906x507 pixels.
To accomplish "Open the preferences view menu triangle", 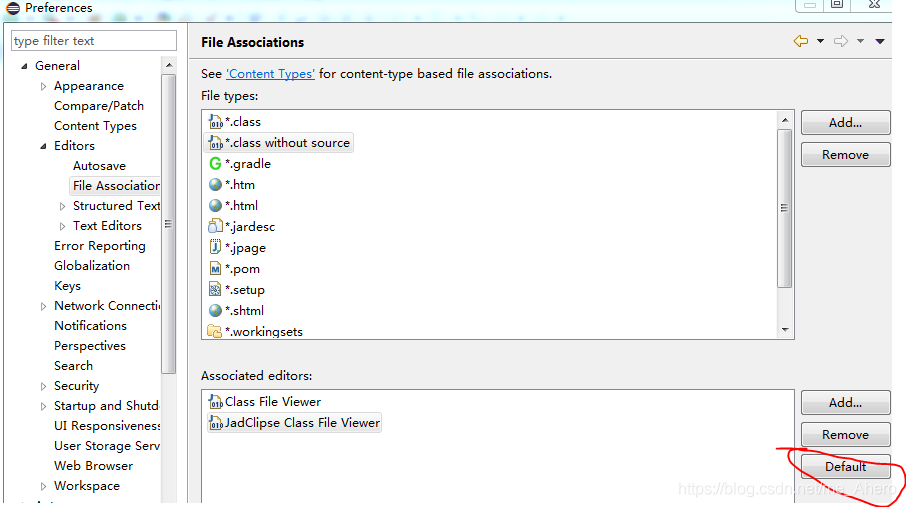I will (x=880, y=41).
